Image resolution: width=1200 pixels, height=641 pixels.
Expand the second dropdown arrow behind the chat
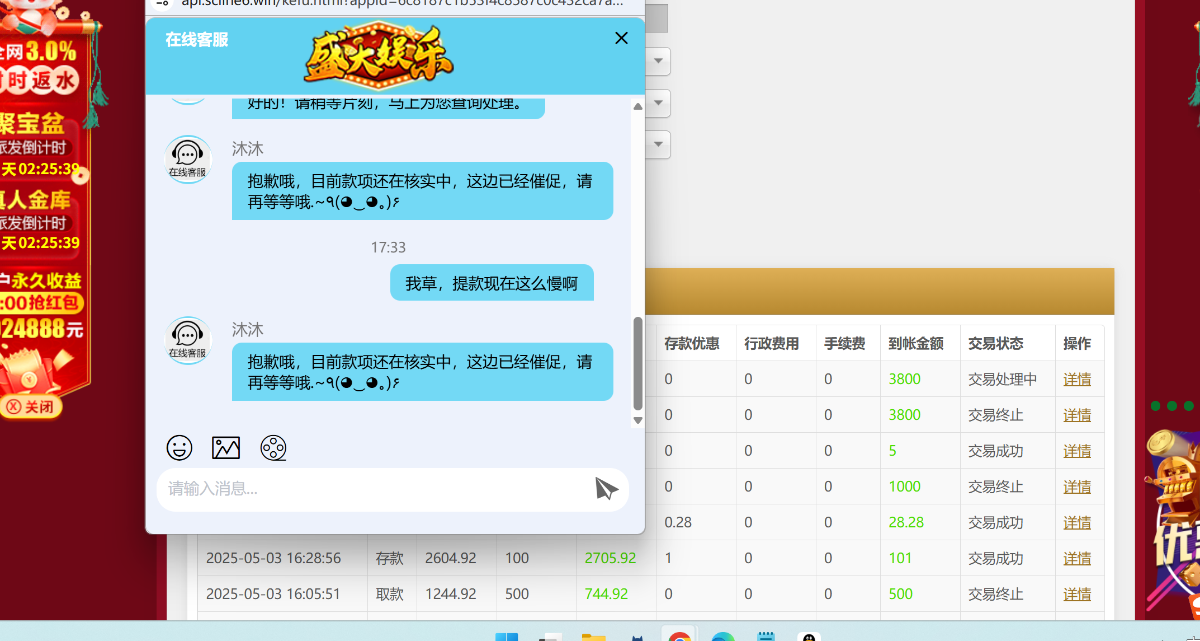coord(658,103)
